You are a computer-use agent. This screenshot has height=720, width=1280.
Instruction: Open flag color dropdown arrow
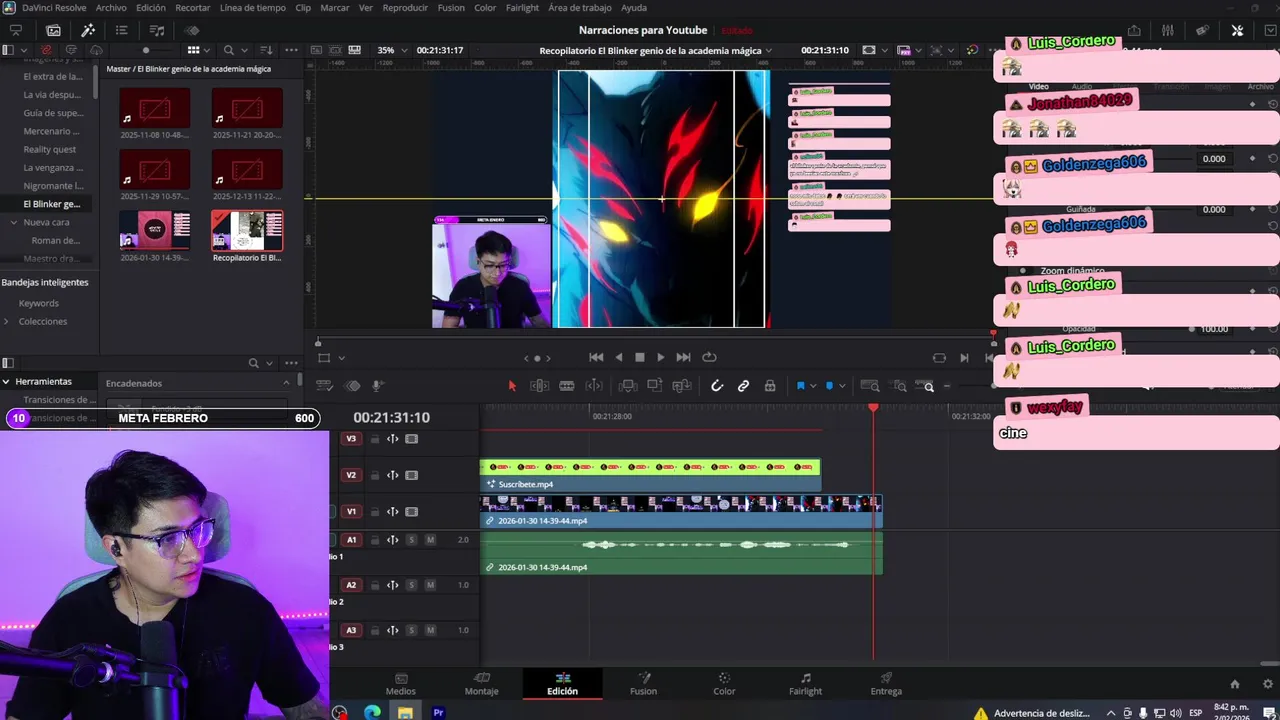[813, 386]
